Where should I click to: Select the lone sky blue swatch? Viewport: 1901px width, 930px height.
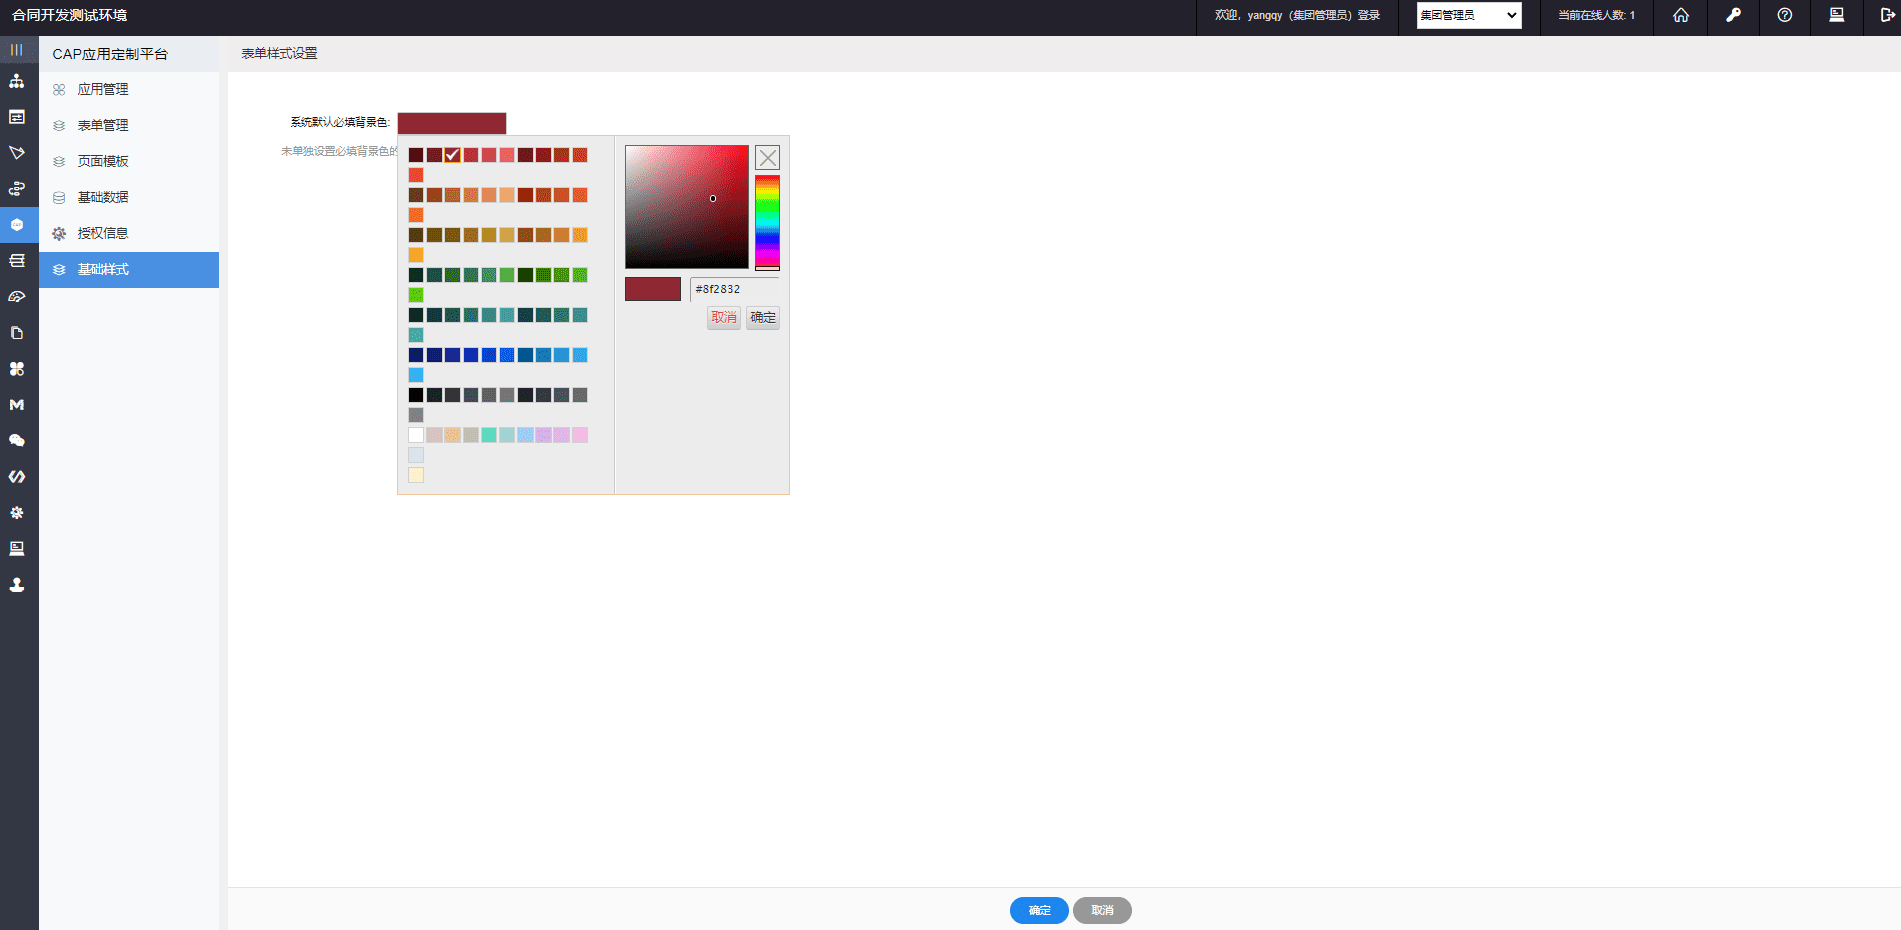click(x=416, y=375)
